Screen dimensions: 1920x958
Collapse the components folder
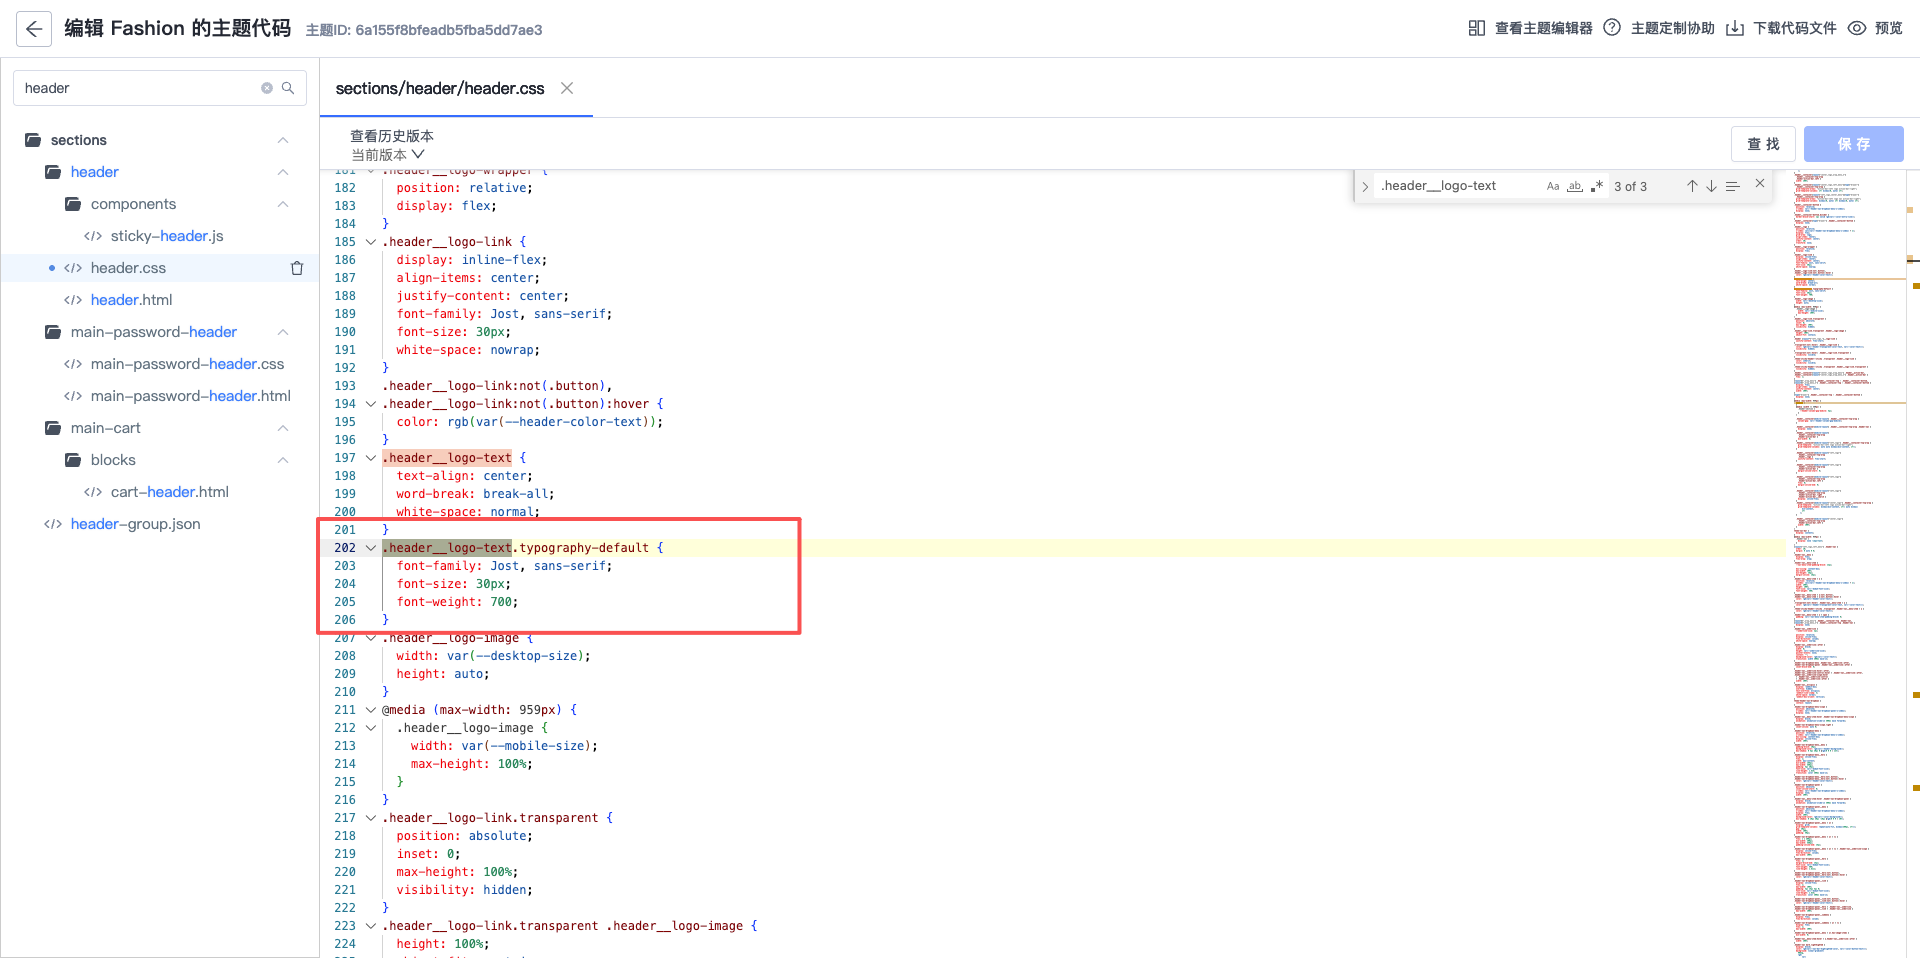[283, 204]
